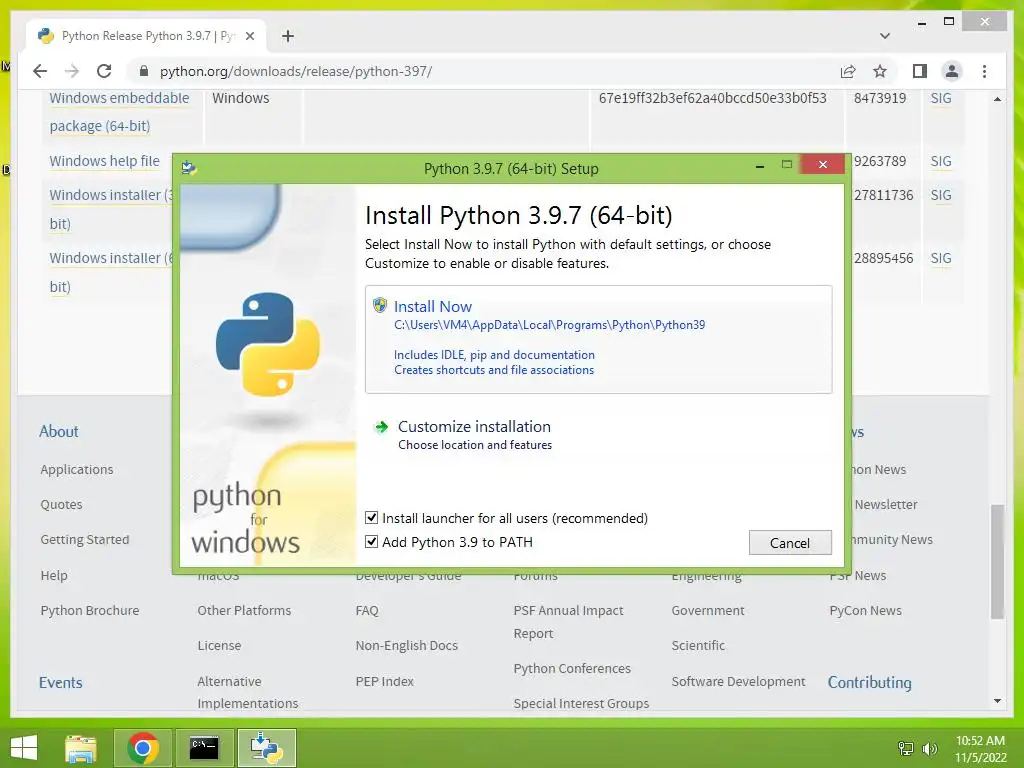Screen dimensions: 1024x768
Task: Click SIG link in 27811736 row
Action: (940, 195)
